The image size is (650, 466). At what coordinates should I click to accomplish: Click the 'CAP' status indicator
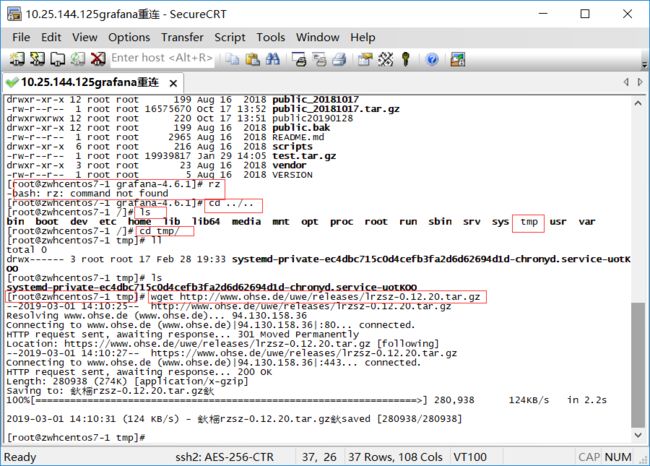(589, 457)
